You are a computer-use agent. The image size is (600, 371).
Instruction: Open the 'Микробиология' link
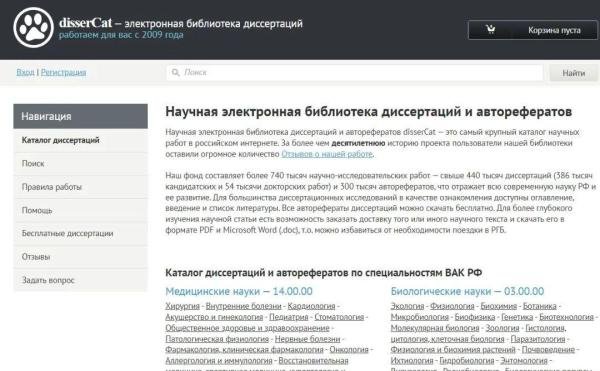pyautogui.click(x=419, y=317)
